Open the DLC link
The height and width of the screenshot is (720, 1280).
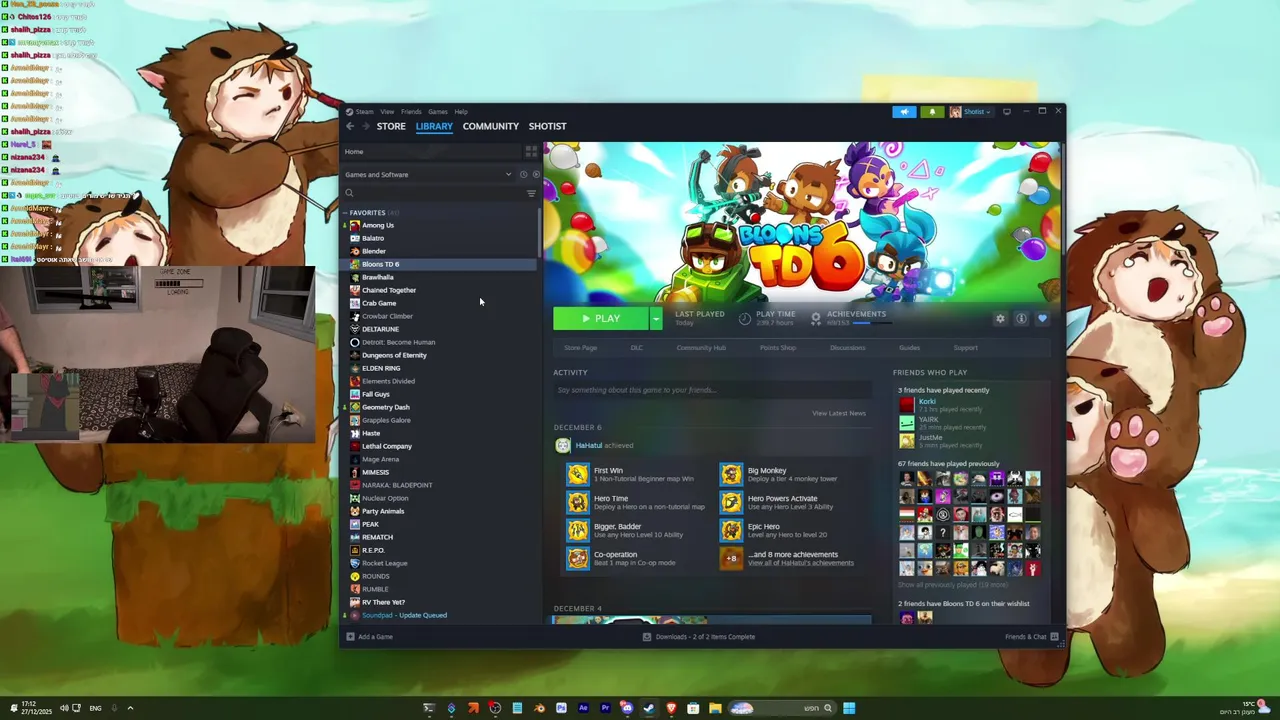click(637, 347)
